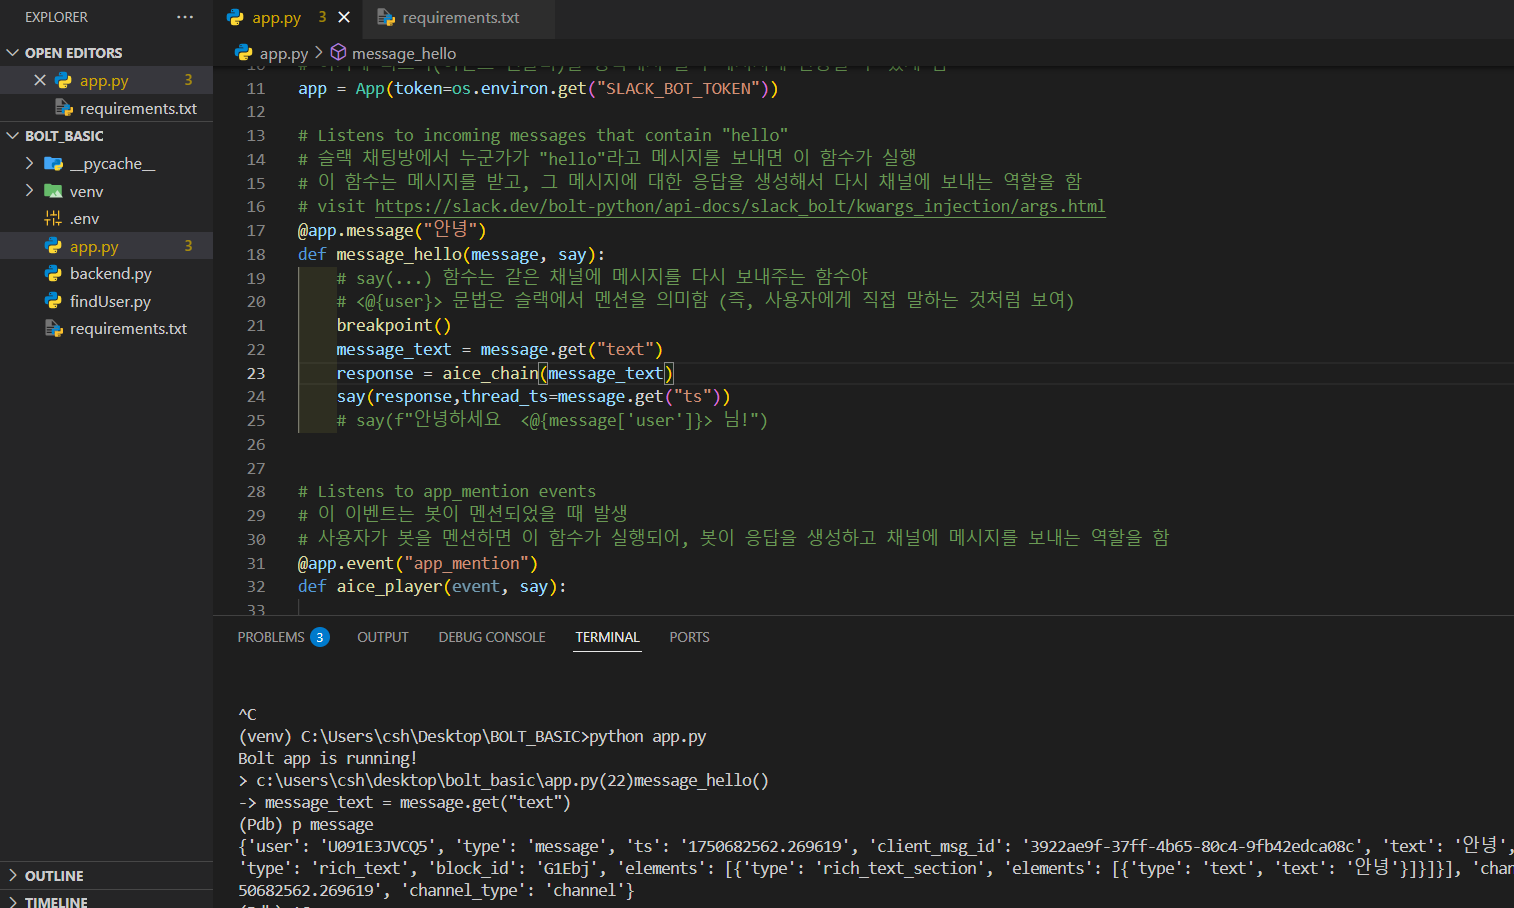This screenshot has width=1514, height=908.
Task: Click the "(Pdb) p message" terminal line
Action: [305, 824]
